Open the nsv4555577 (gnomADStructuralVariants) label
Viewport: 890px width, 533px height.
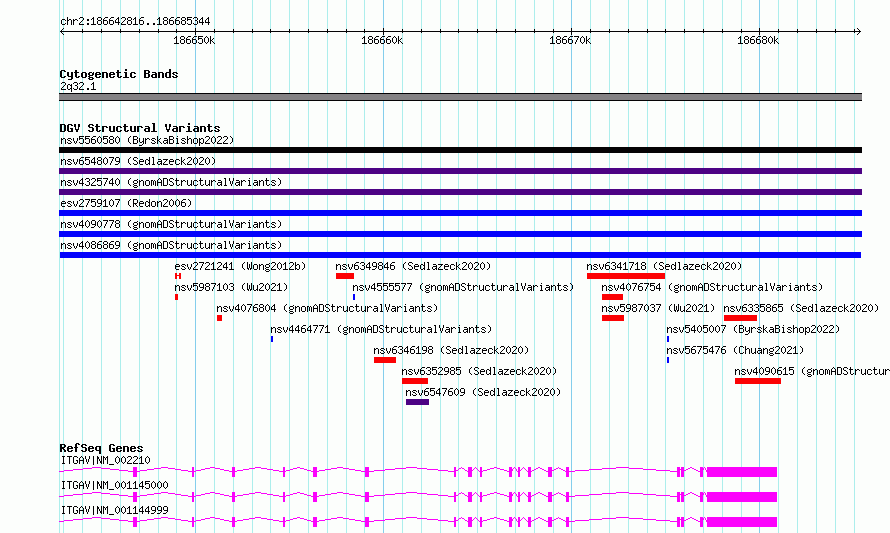463,287
